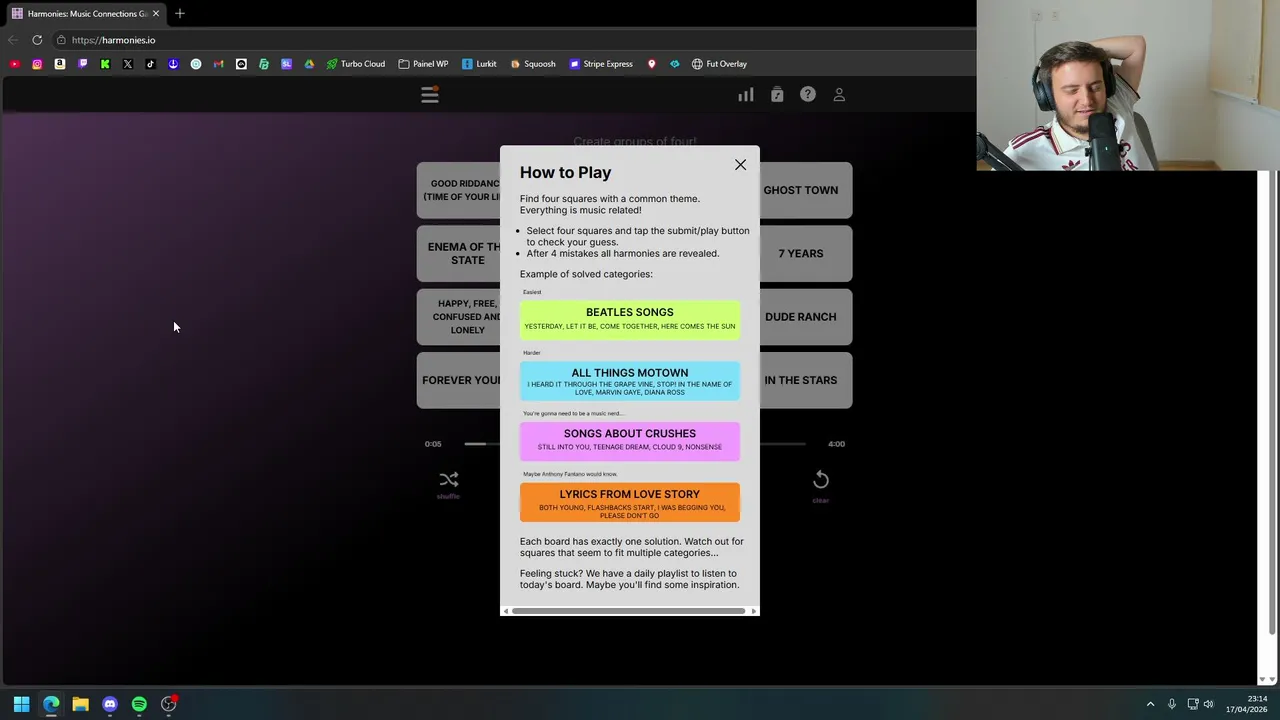
Task: Open the Turbo Cloud bookmark
Action: coord(355,64)
